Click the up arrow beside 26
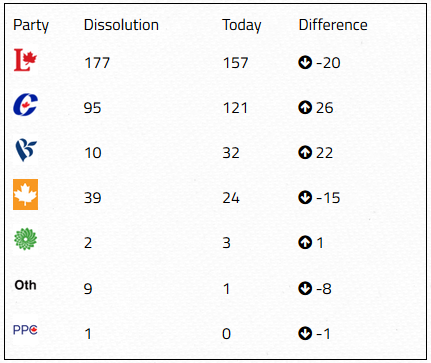 (305, 107)
